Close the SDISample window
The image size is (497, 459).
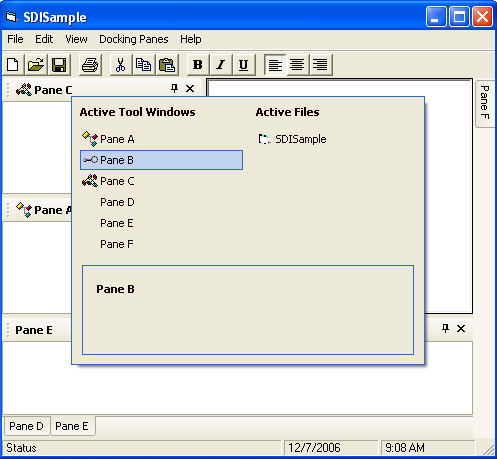tap(482, 16)
